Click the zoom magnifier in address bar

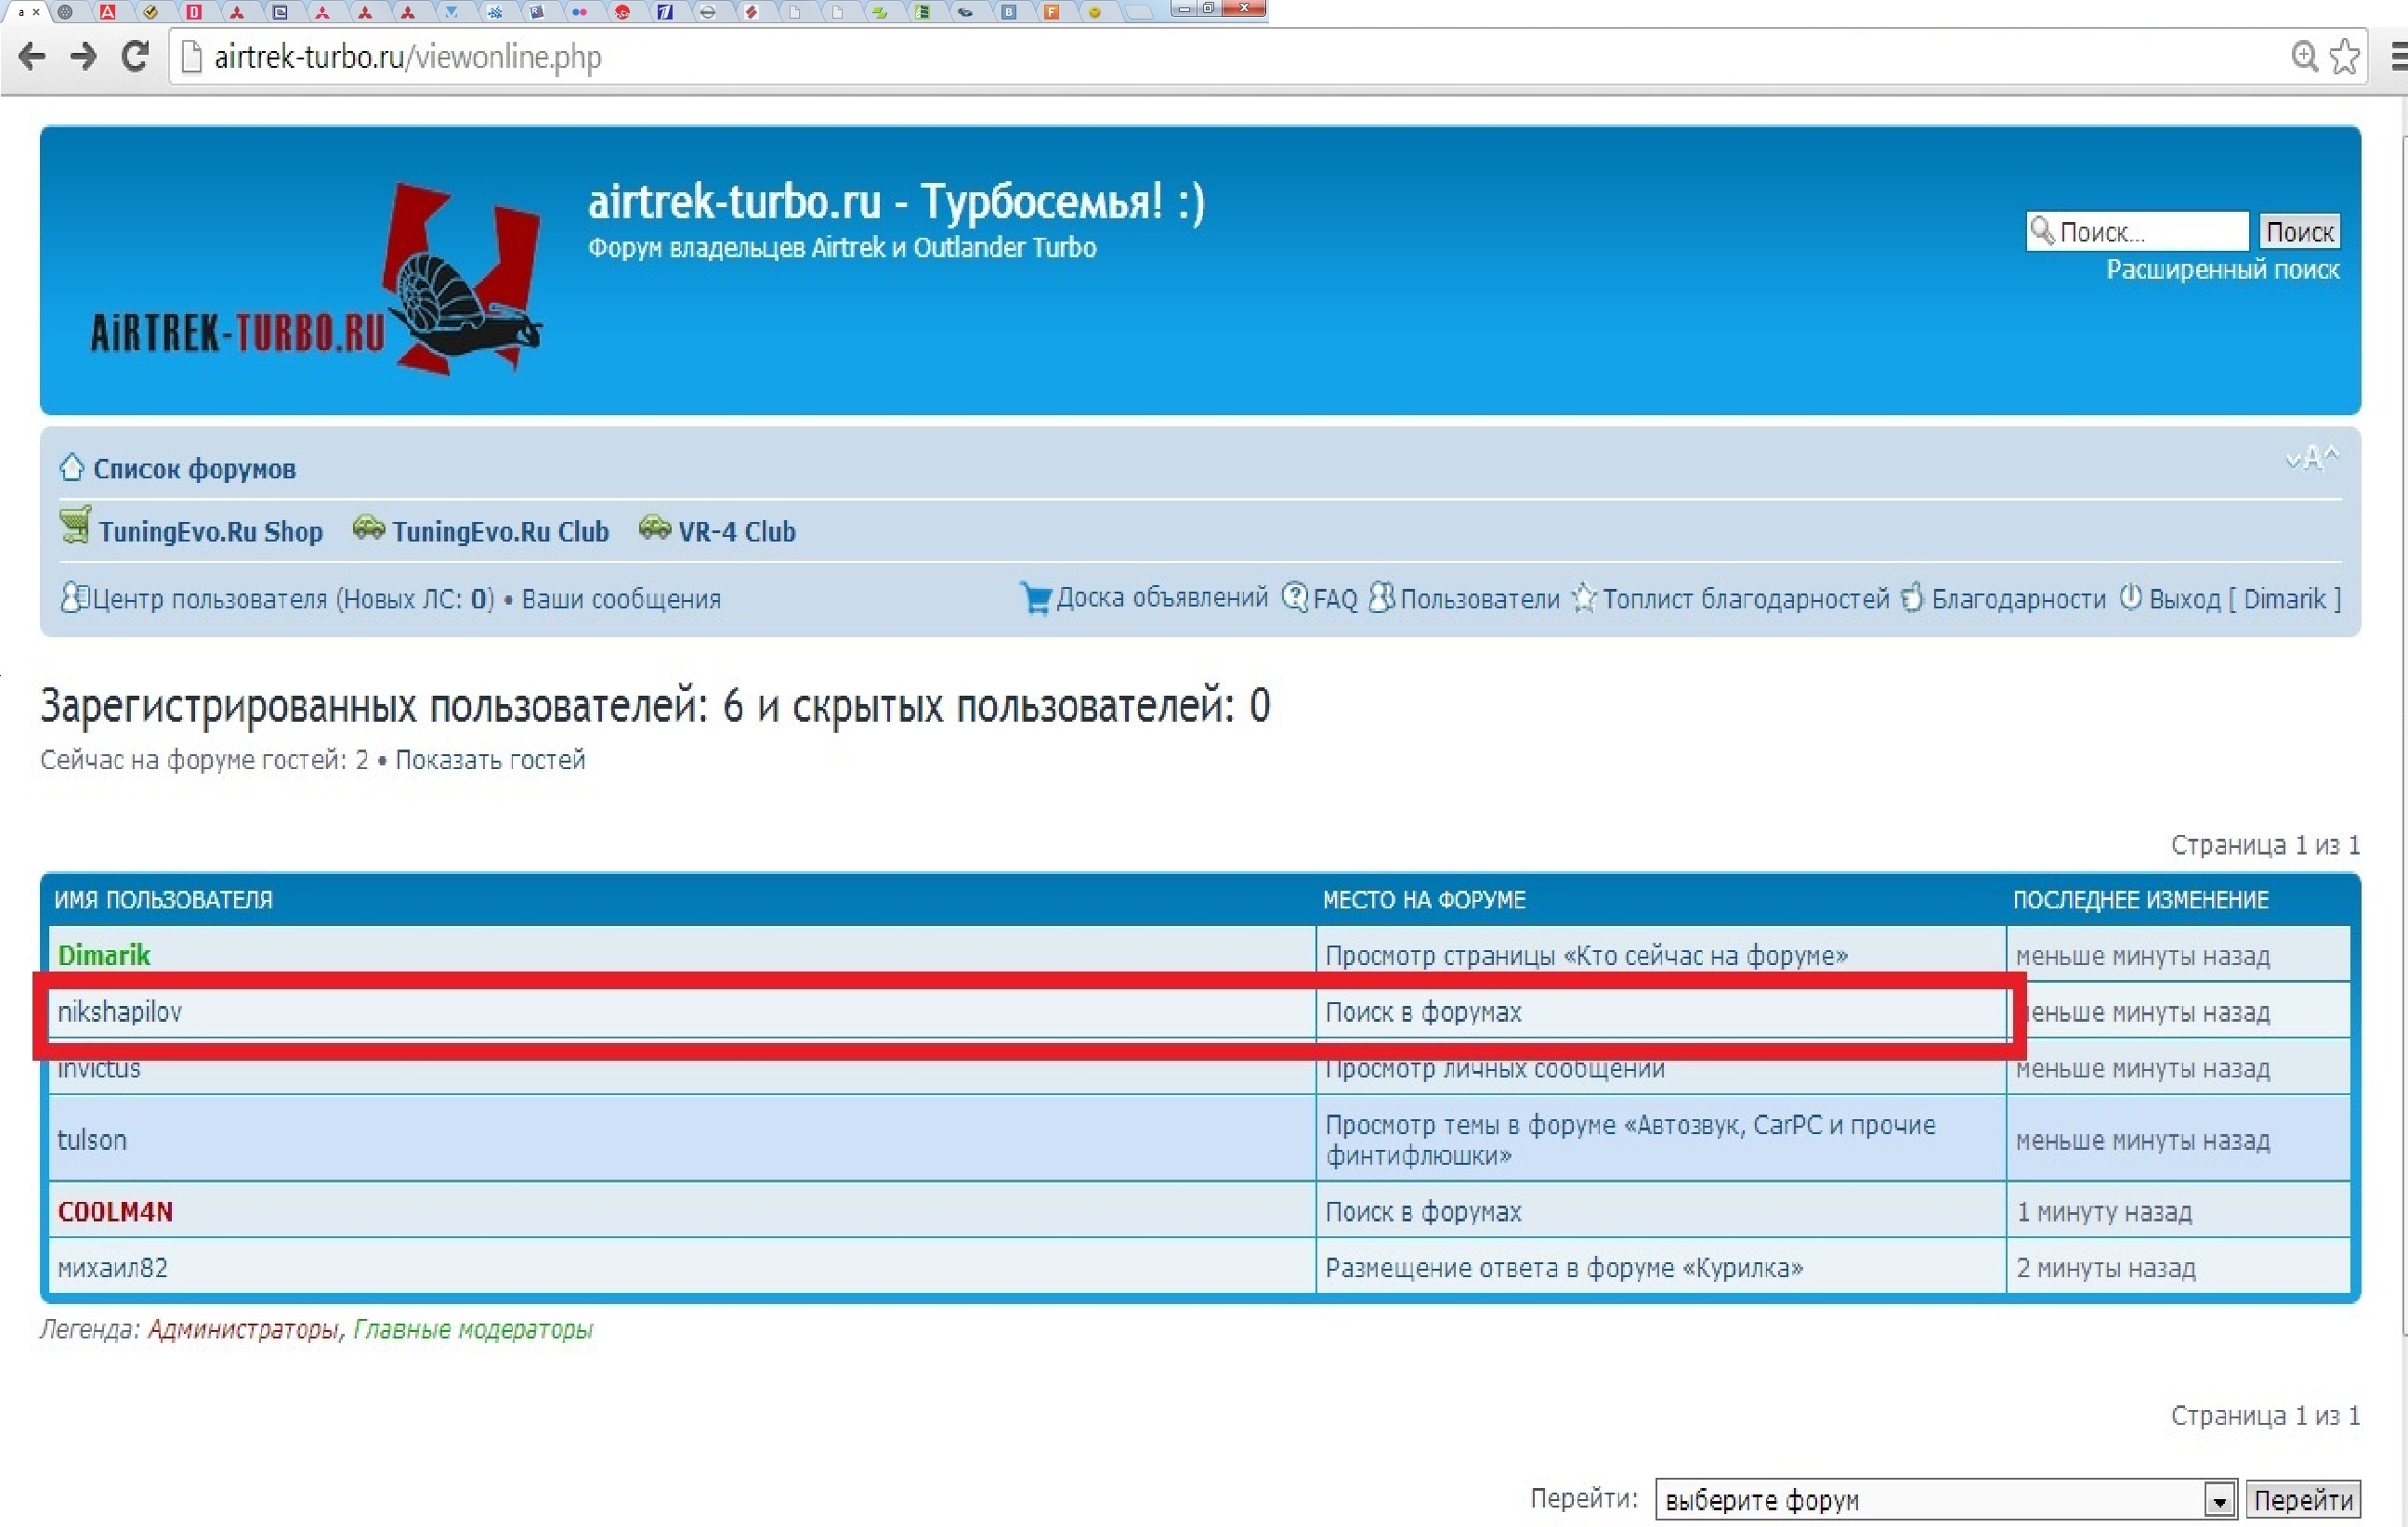pyautogui.click(x=2304, y=56)
